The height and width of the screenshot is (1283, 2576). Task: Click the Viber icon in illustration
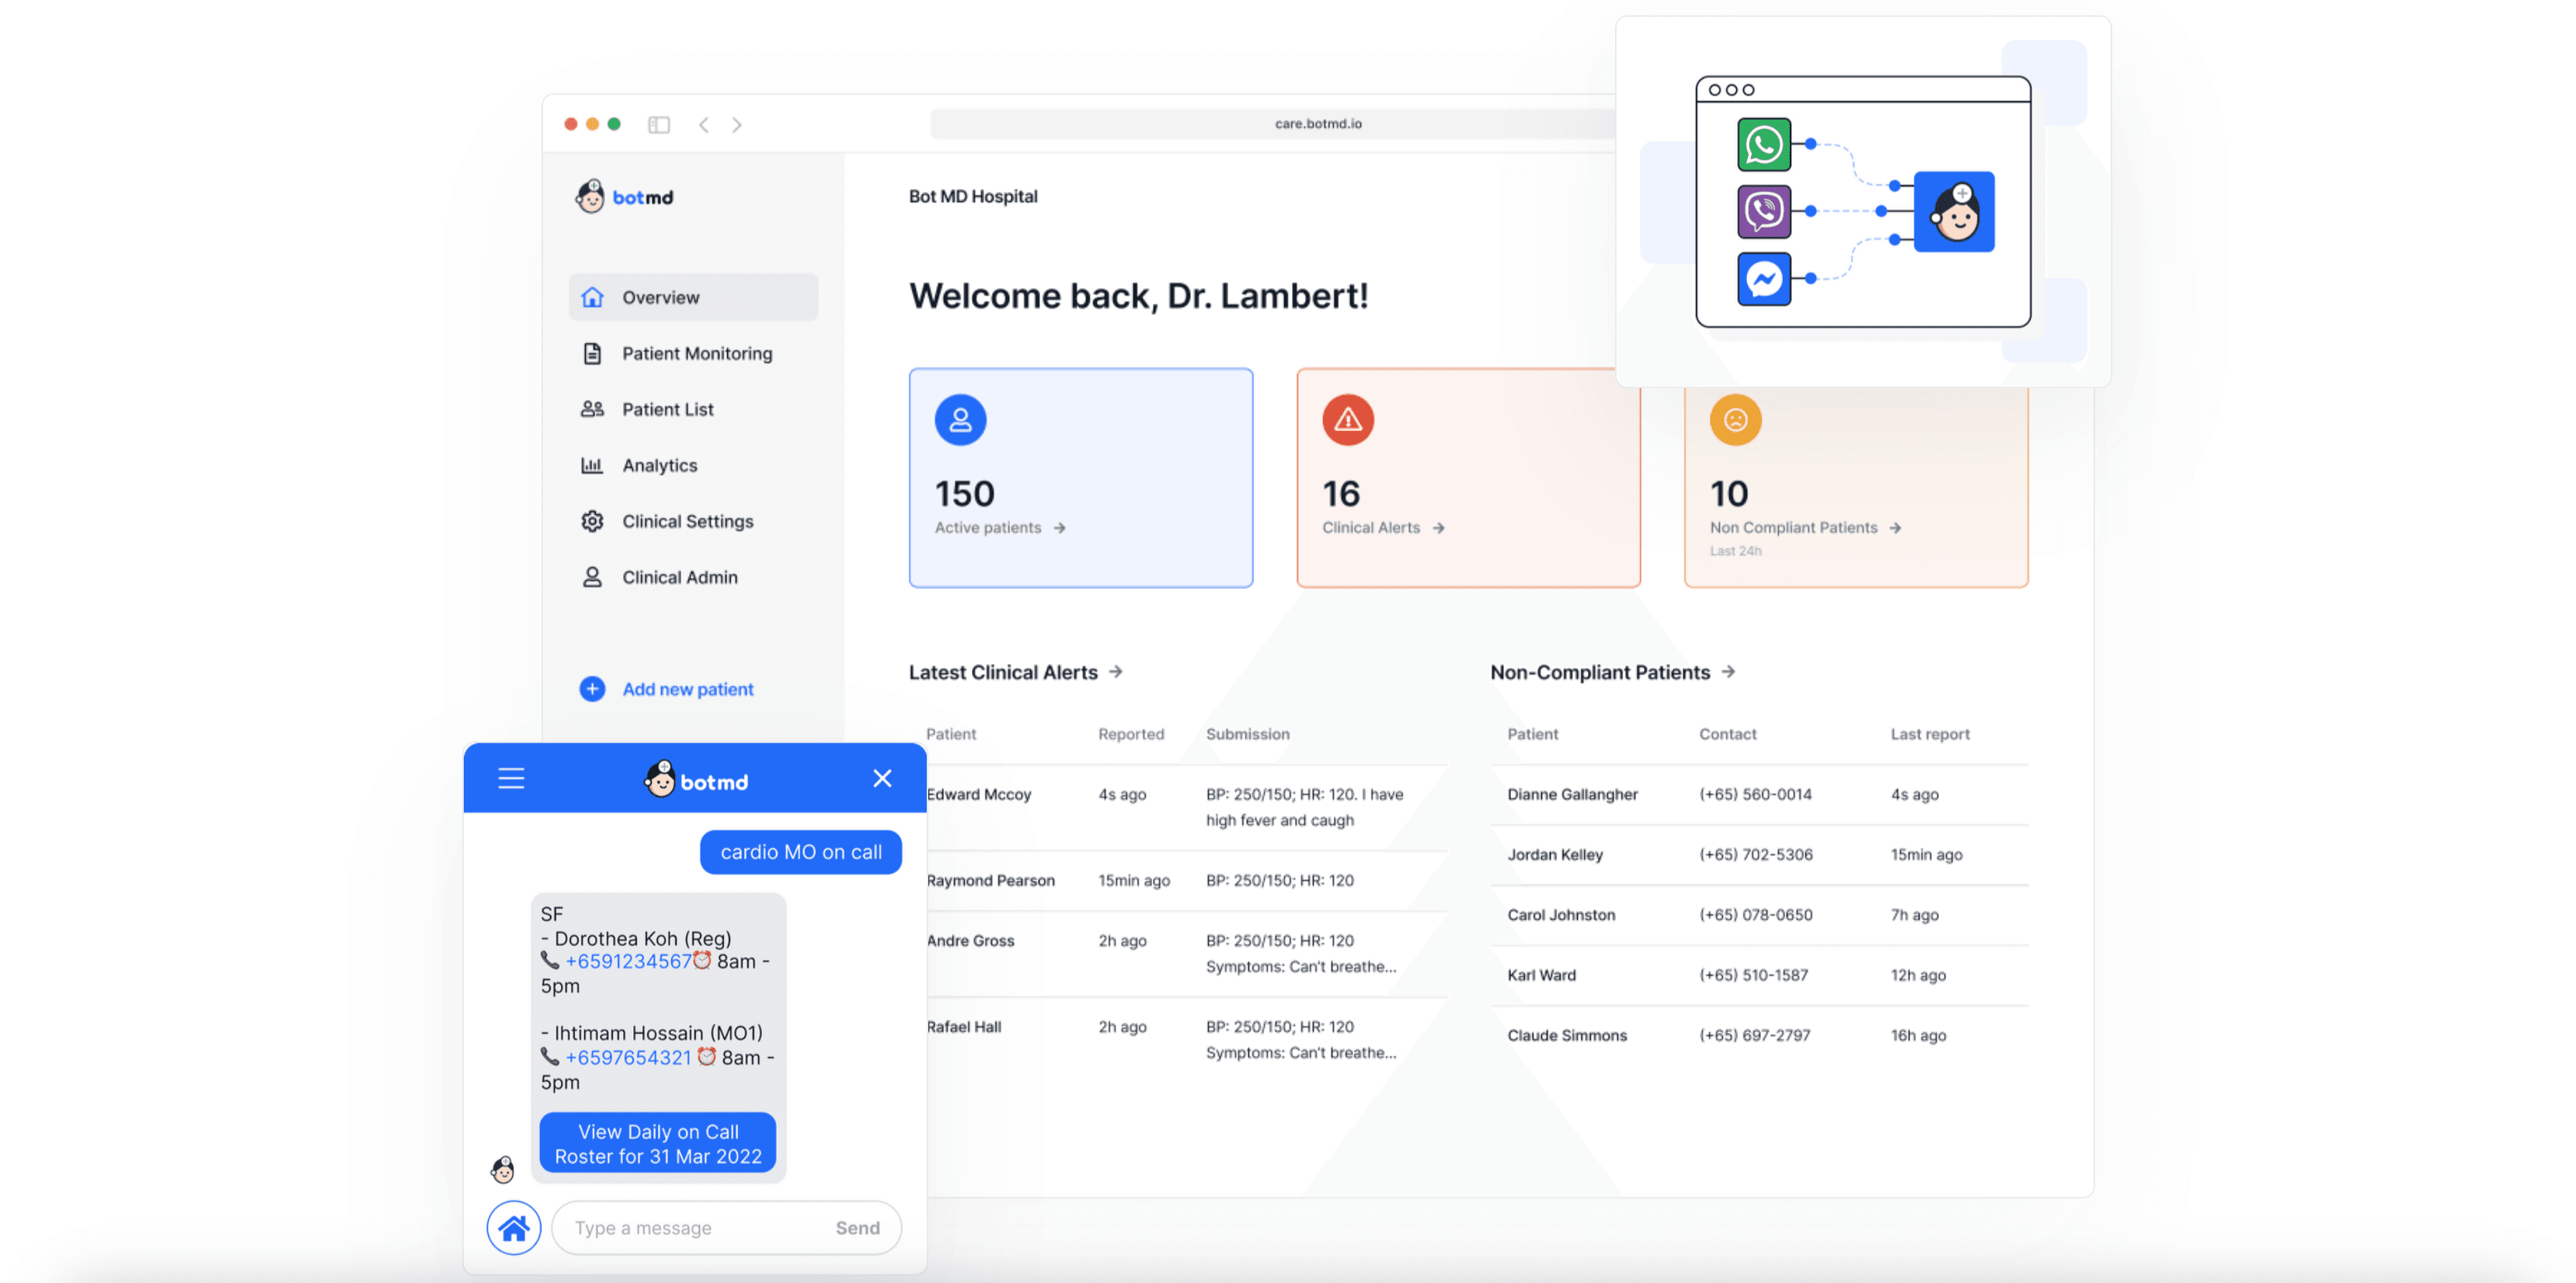(x=1763, y=211)
